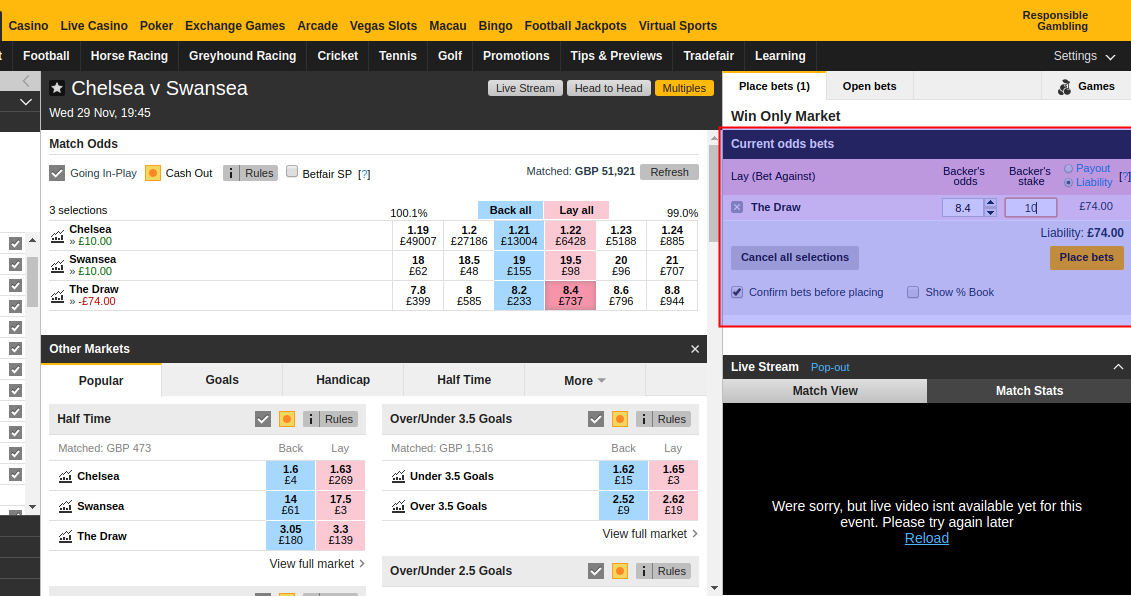Remove The Draw from the bet slip
The image size is (1131, 596).
coord(737,207)
